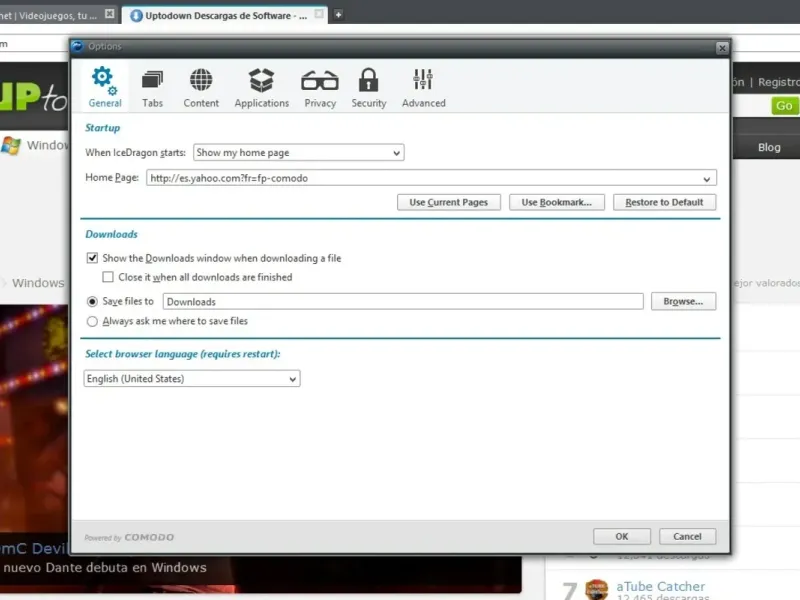Close the Options dialog window
This screenshot has height=600, width=800.
pyautogui.click(x=721, y=48)
